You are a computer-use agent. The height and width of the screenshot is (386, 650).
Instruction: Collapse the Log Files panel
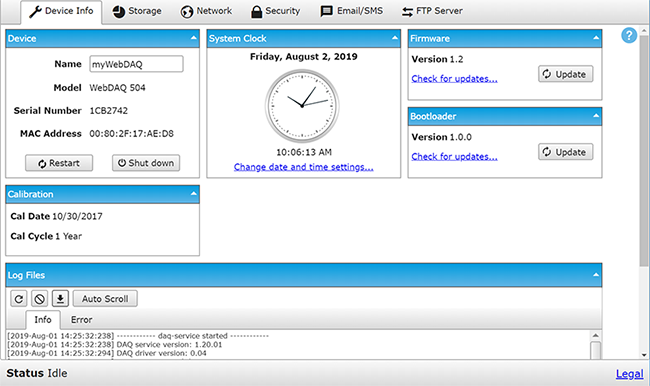coord(596,275)
